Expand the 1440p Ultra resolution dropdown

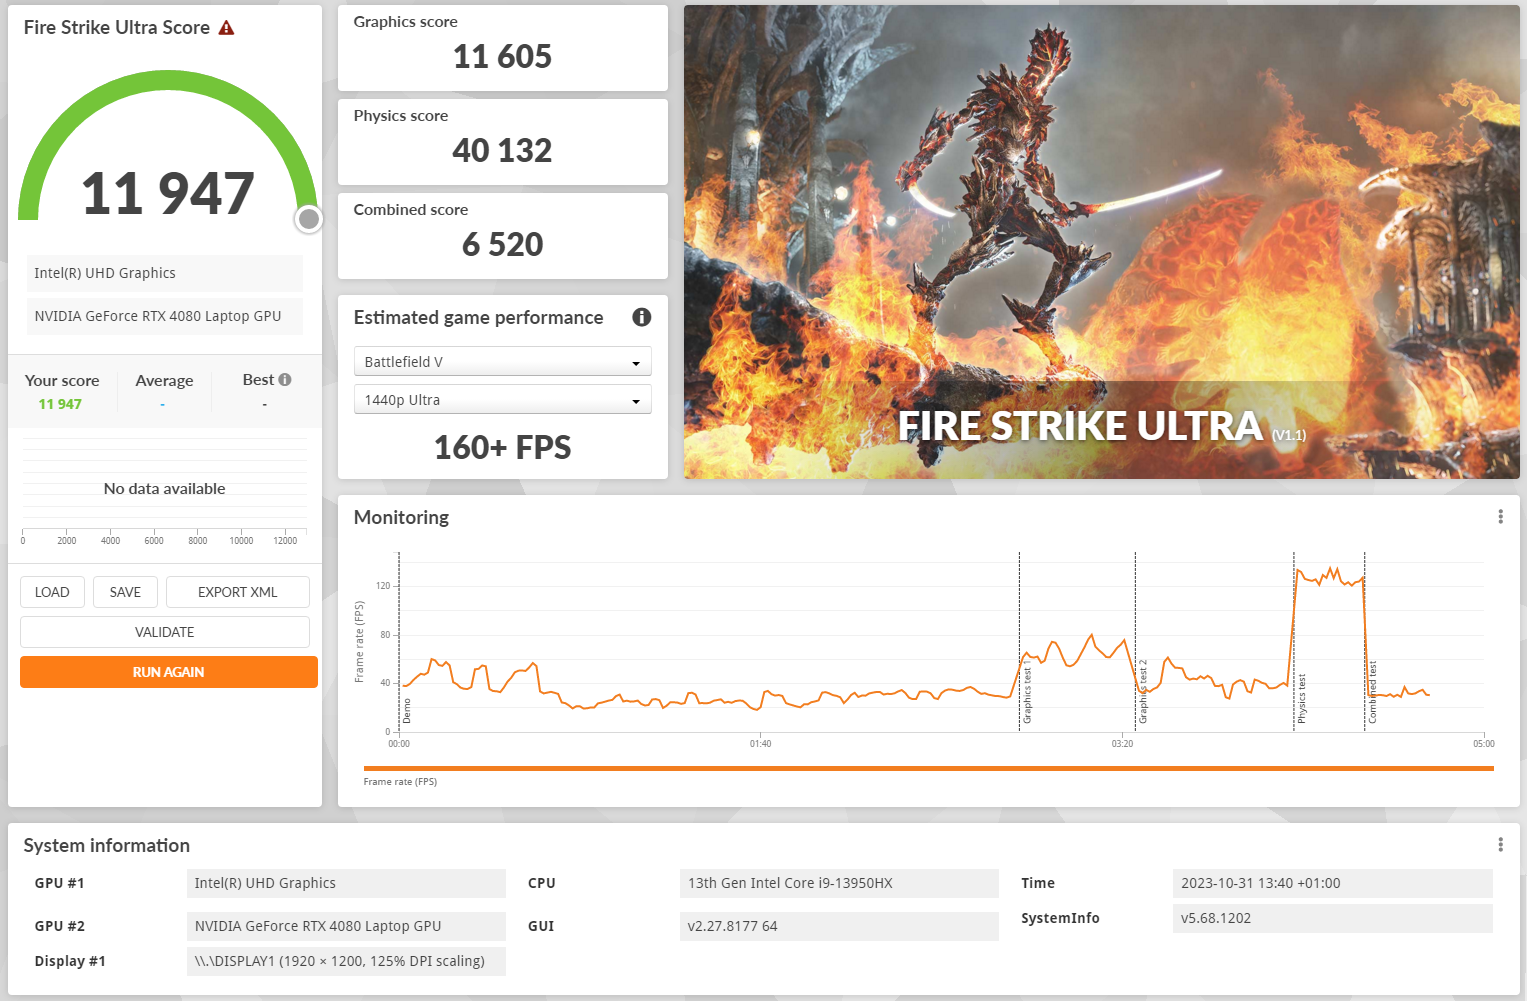click(x=502, y=398)
